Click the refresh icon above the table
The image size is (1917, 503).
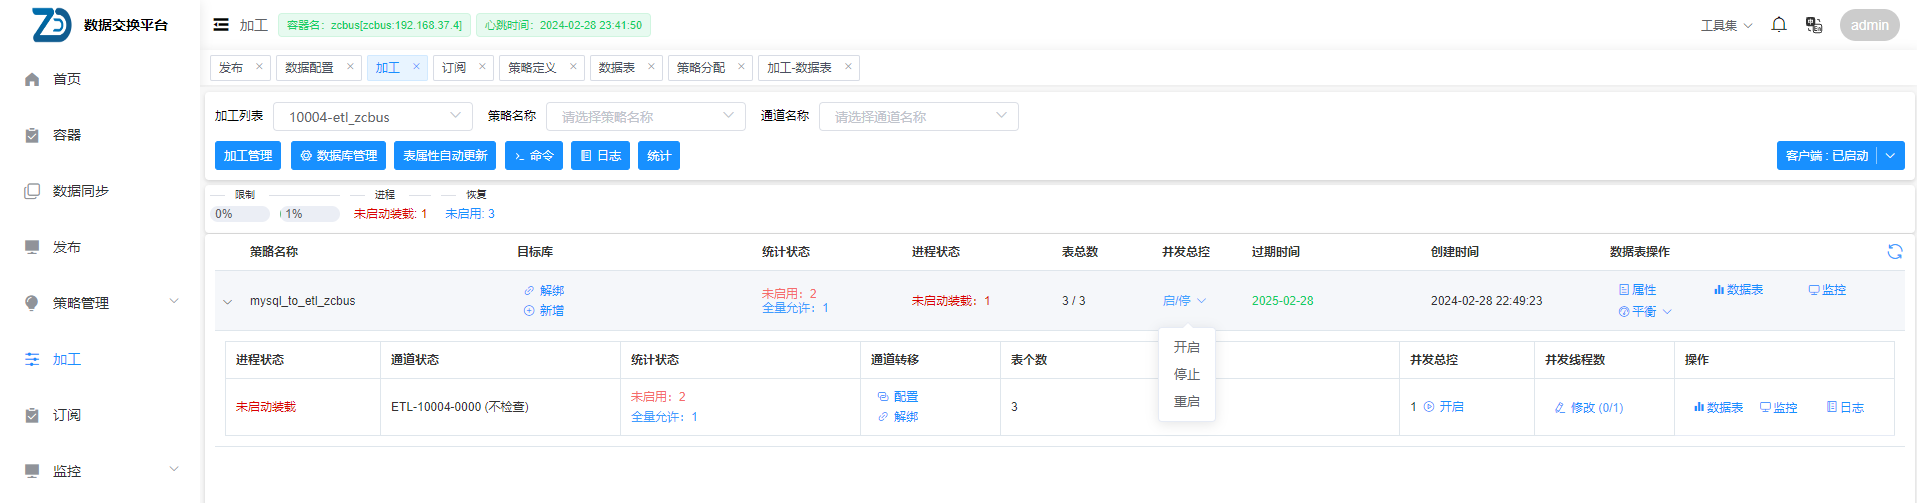[1894, 252]
